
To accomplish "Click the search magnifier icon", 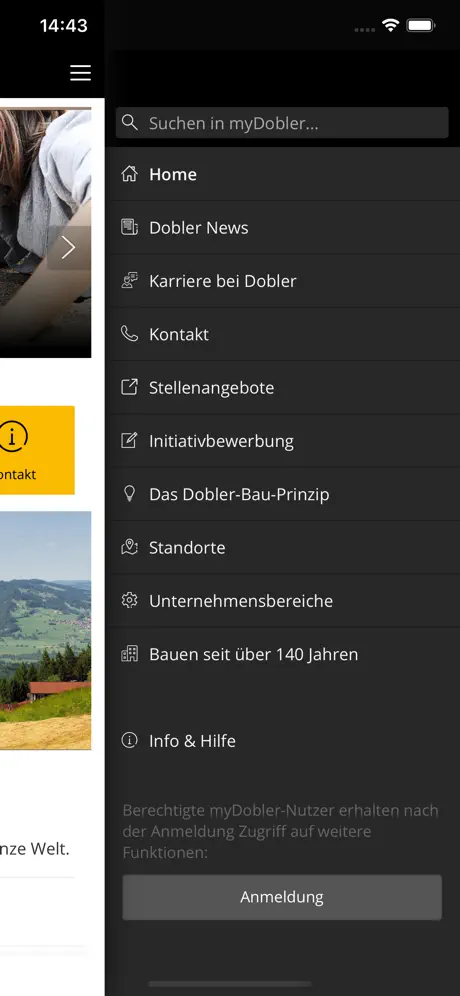I will pos(130,123).
